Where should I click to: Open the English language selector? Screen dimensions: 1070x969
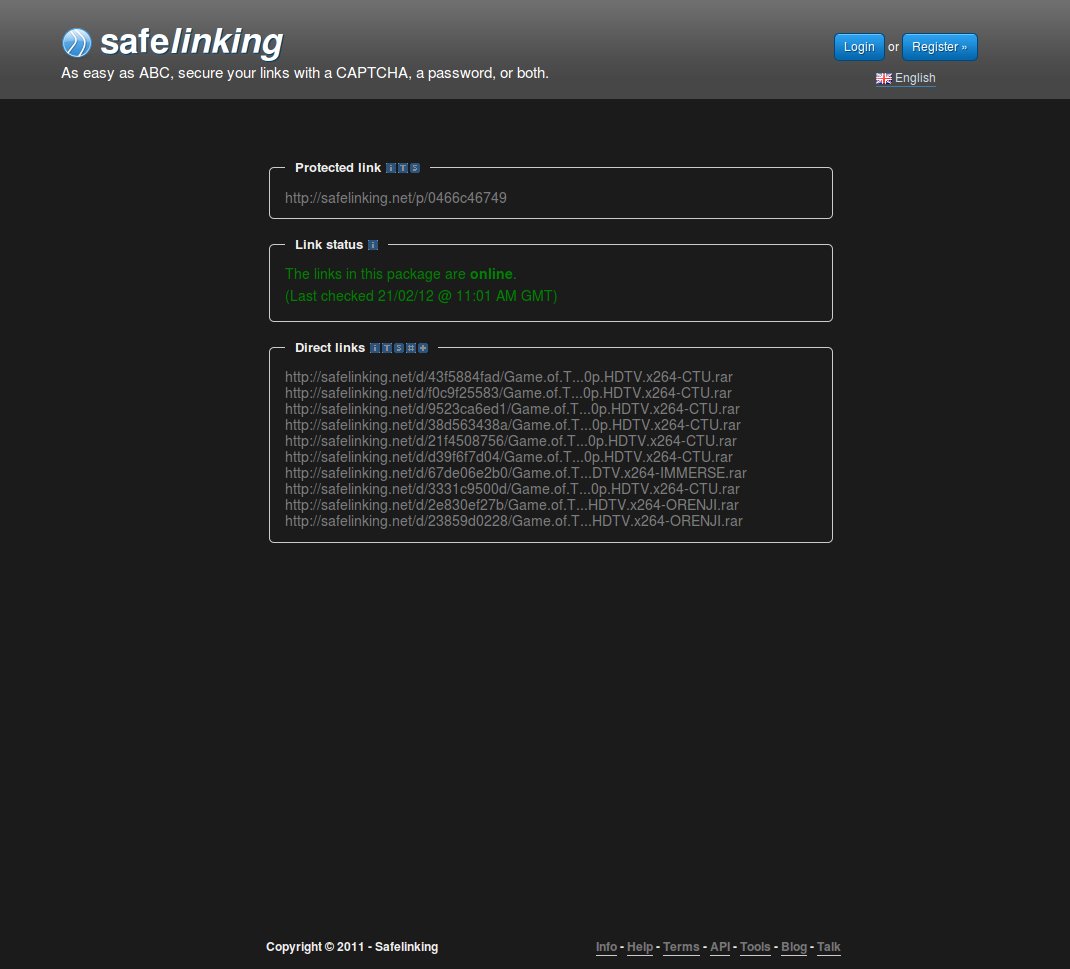pos(906,78)
